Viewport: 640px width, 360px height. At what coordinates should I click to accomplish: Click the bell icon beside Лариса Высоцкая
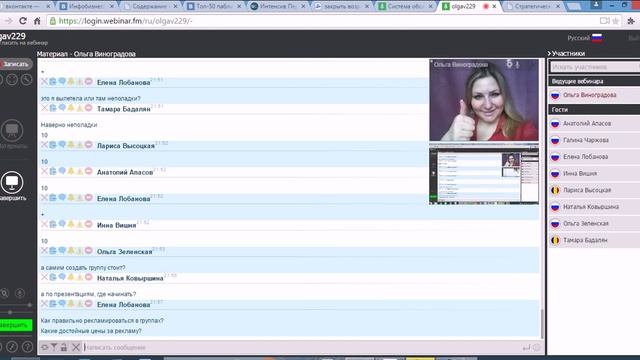(x=71, y=145)
